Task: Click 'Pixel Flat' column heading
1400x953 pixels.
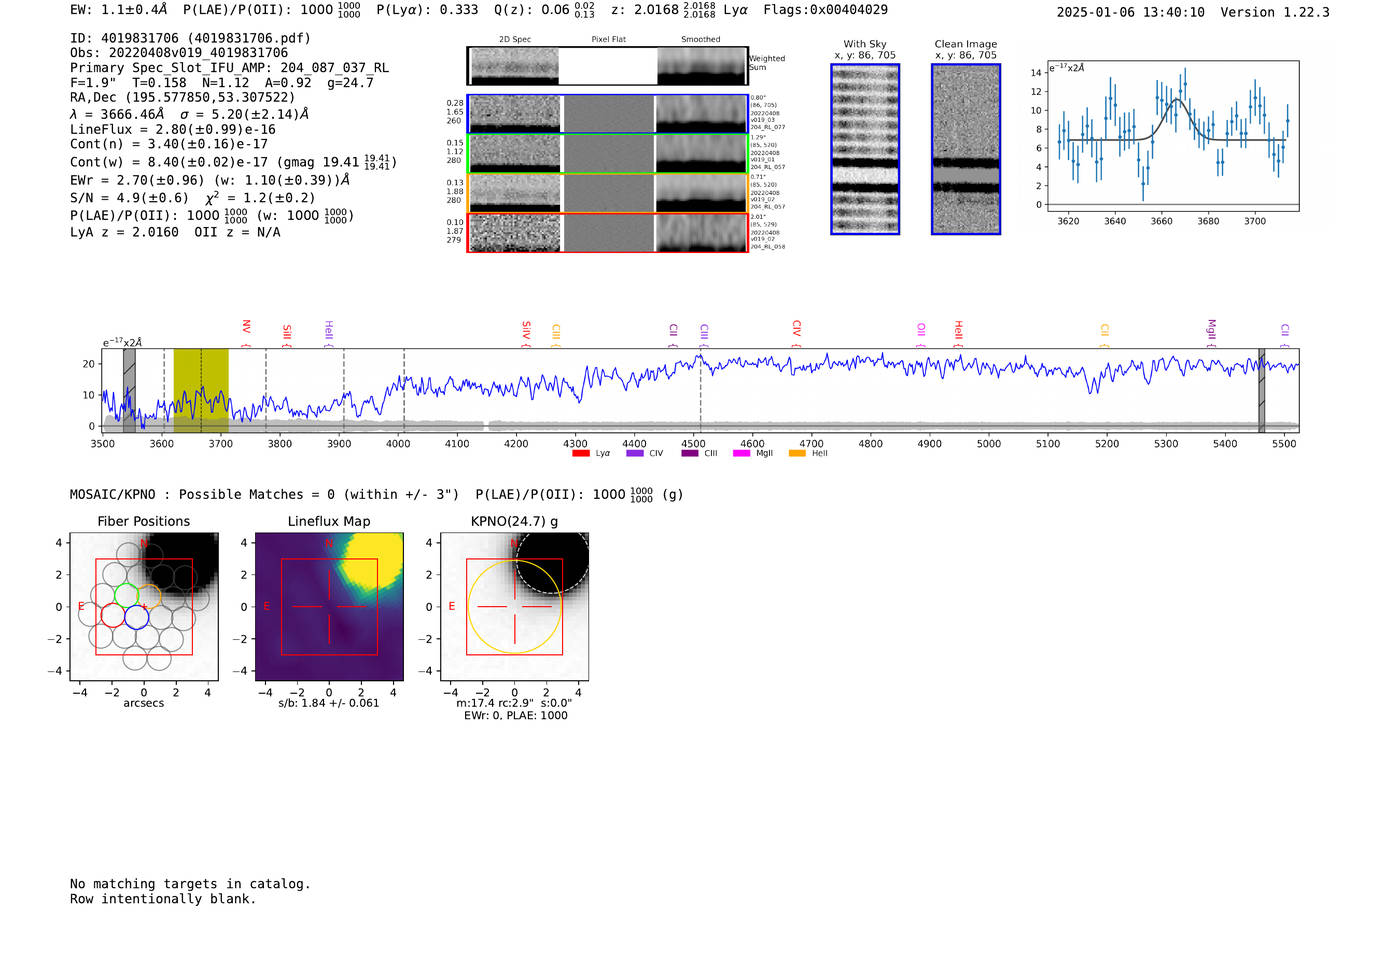Action: [608, 39]
